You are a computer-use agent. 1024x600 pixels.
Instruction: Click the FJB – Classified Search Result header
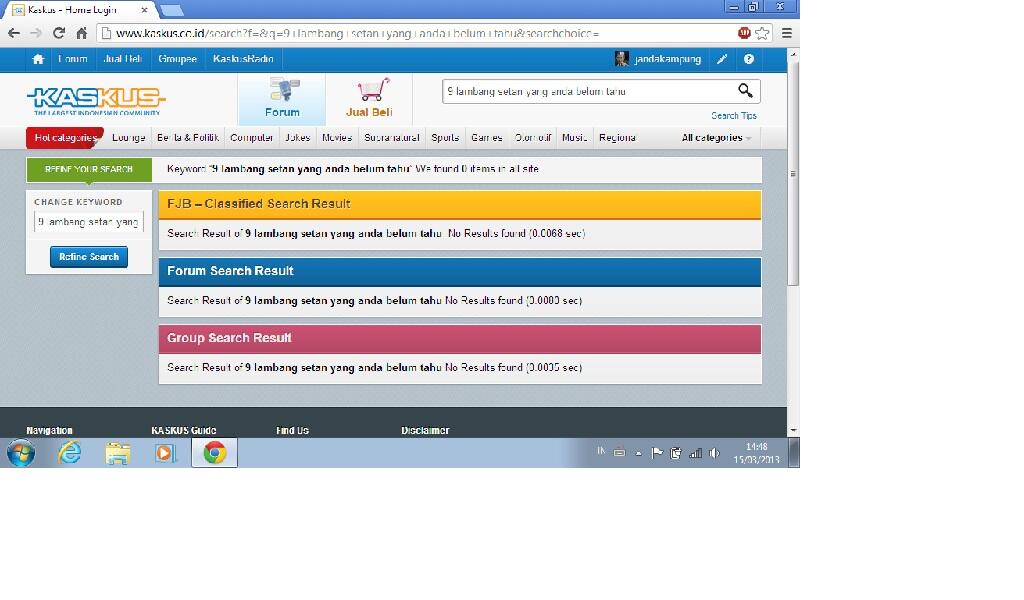coord(460,204)
